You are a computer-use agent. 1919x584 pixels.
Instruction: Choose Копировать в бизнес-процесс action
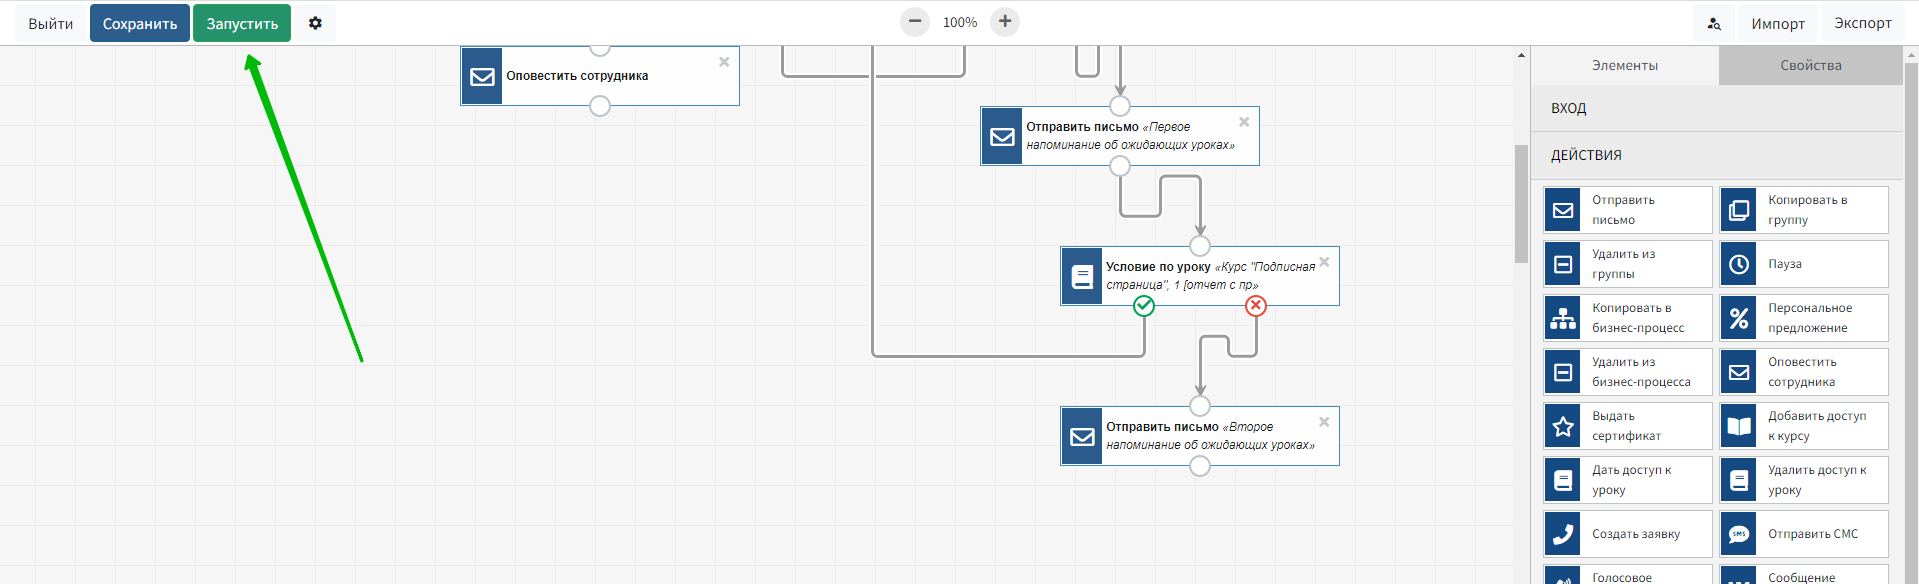coord(1627,318)
